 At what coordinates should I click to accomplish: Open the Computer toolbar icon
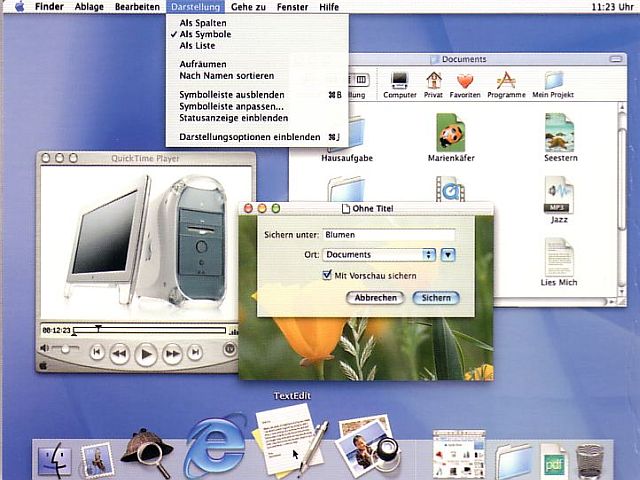coord(400,82)
